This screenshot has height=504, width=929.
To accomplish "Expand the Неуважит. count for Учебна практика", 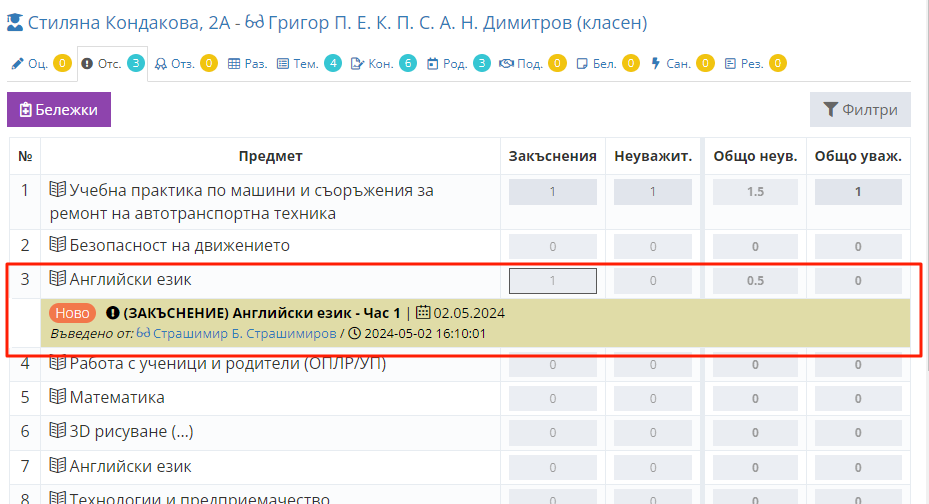I will click(653, 192).
